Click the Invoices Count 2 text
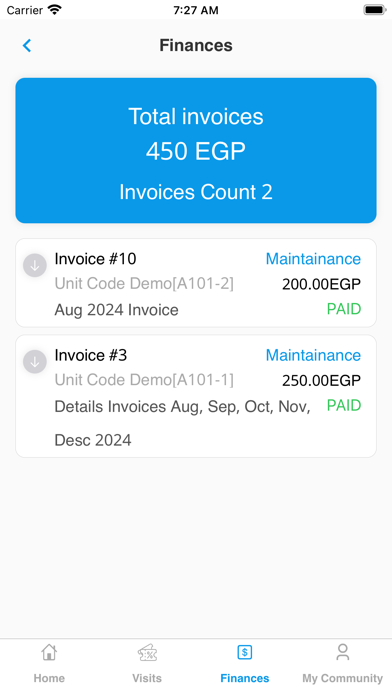 pyautogui.click(x=196, y=192)
